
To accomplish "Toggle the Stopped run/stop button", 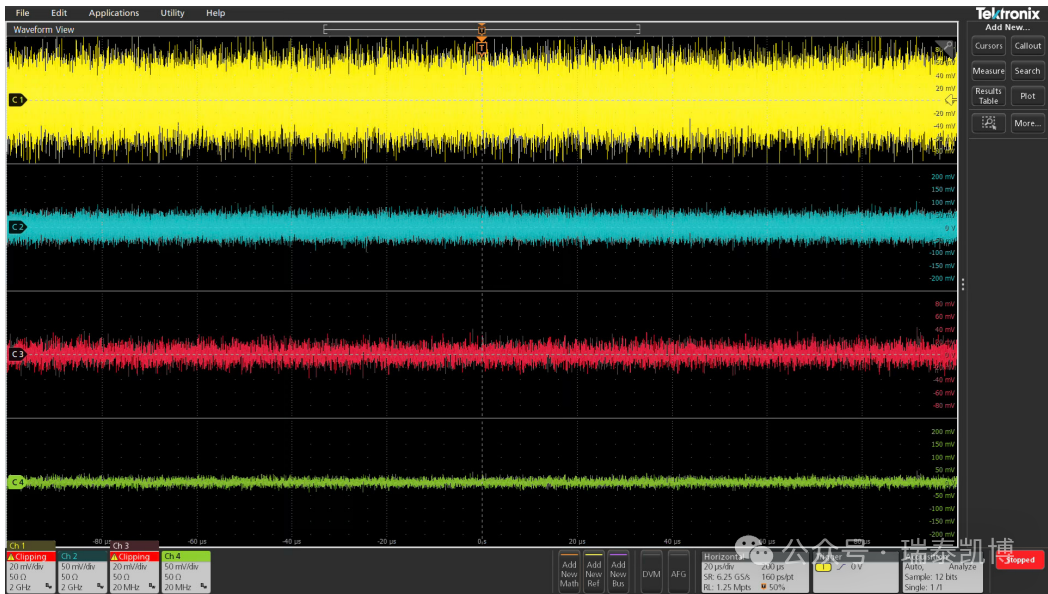I will coord(1020,560).
